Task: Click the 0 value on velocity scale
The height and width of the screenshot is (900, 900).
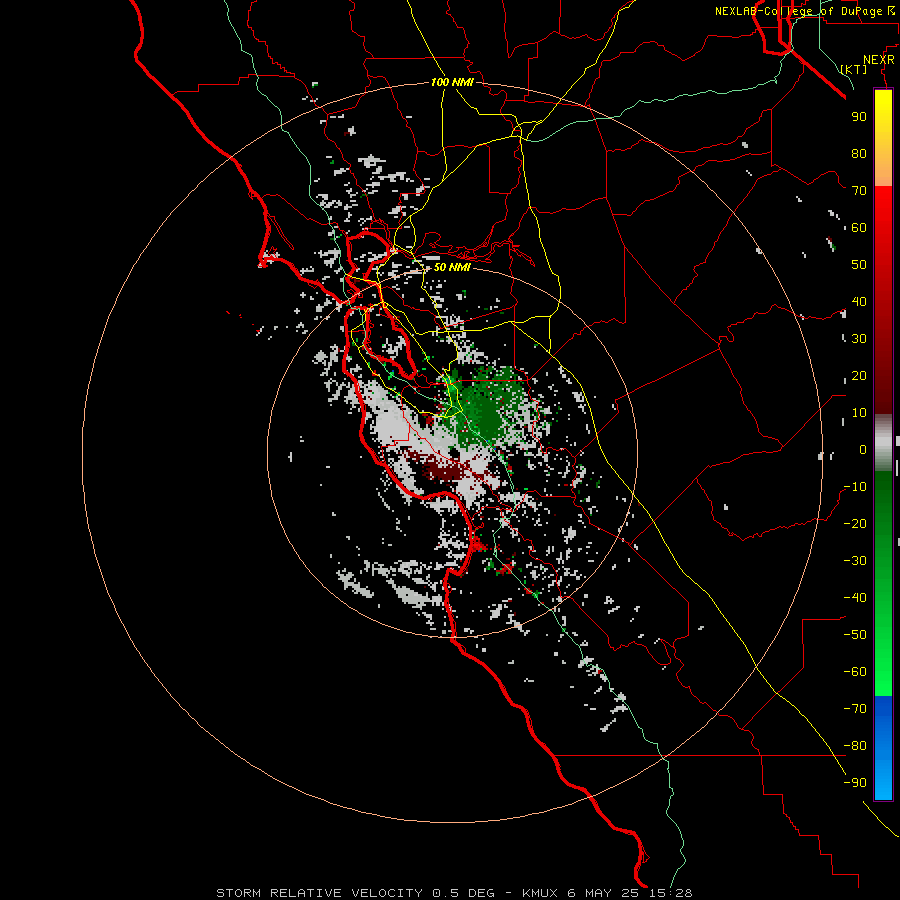Action: pos(863,449)
